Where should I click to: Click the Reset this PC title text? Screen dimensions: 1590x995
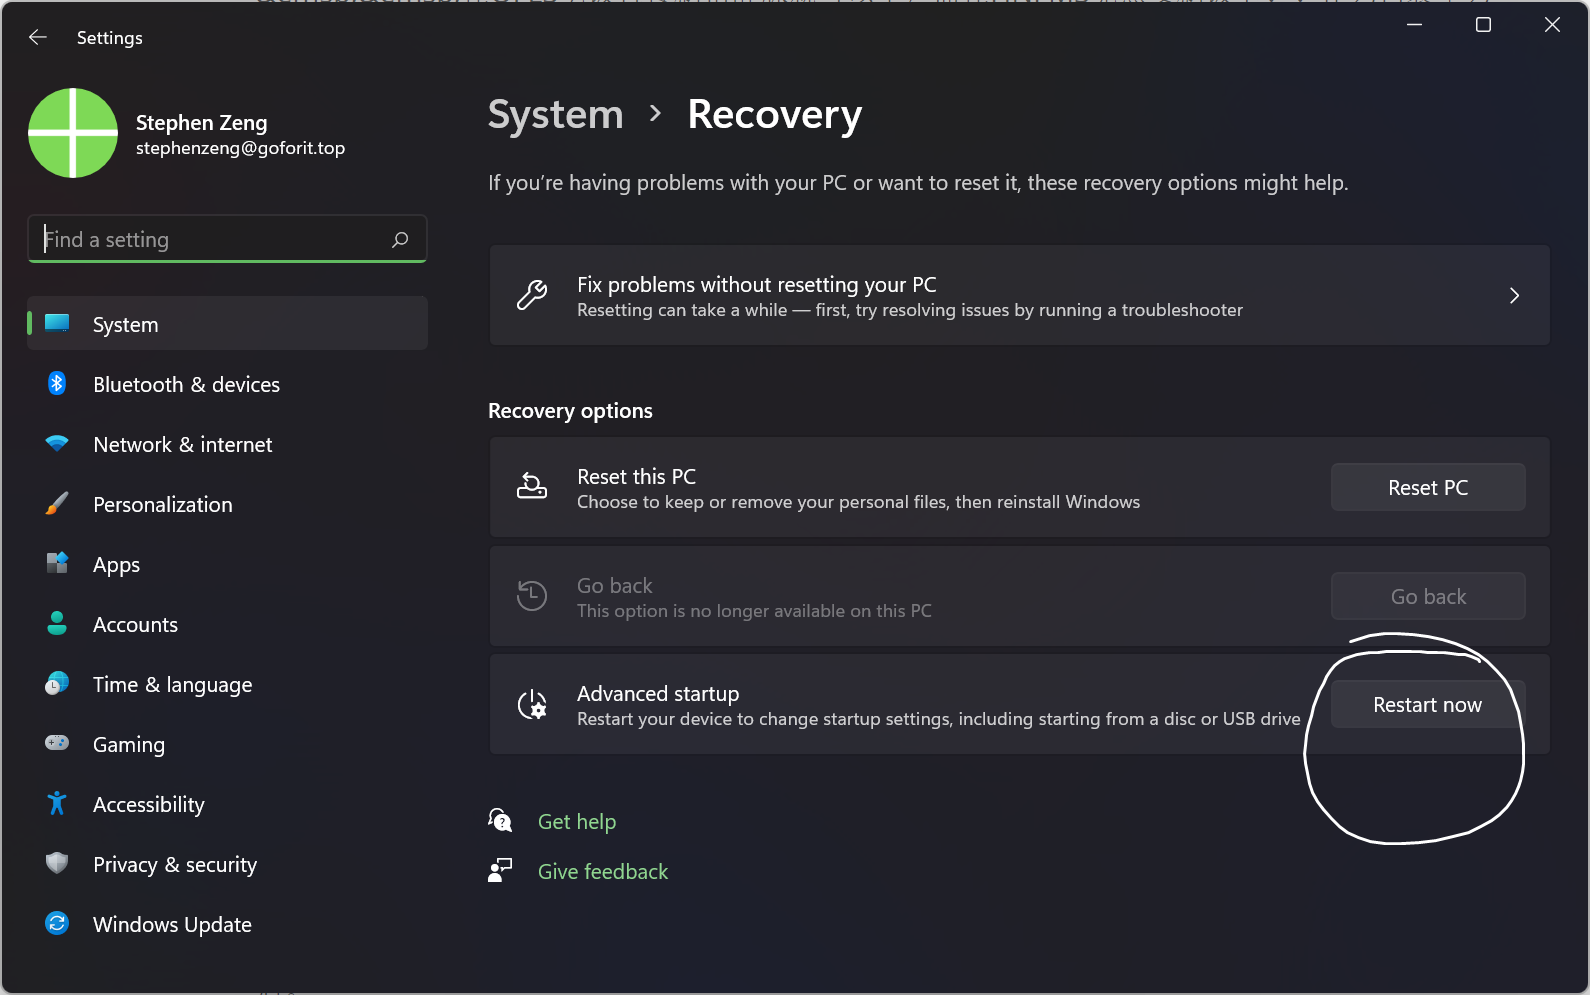pos(636,476)
